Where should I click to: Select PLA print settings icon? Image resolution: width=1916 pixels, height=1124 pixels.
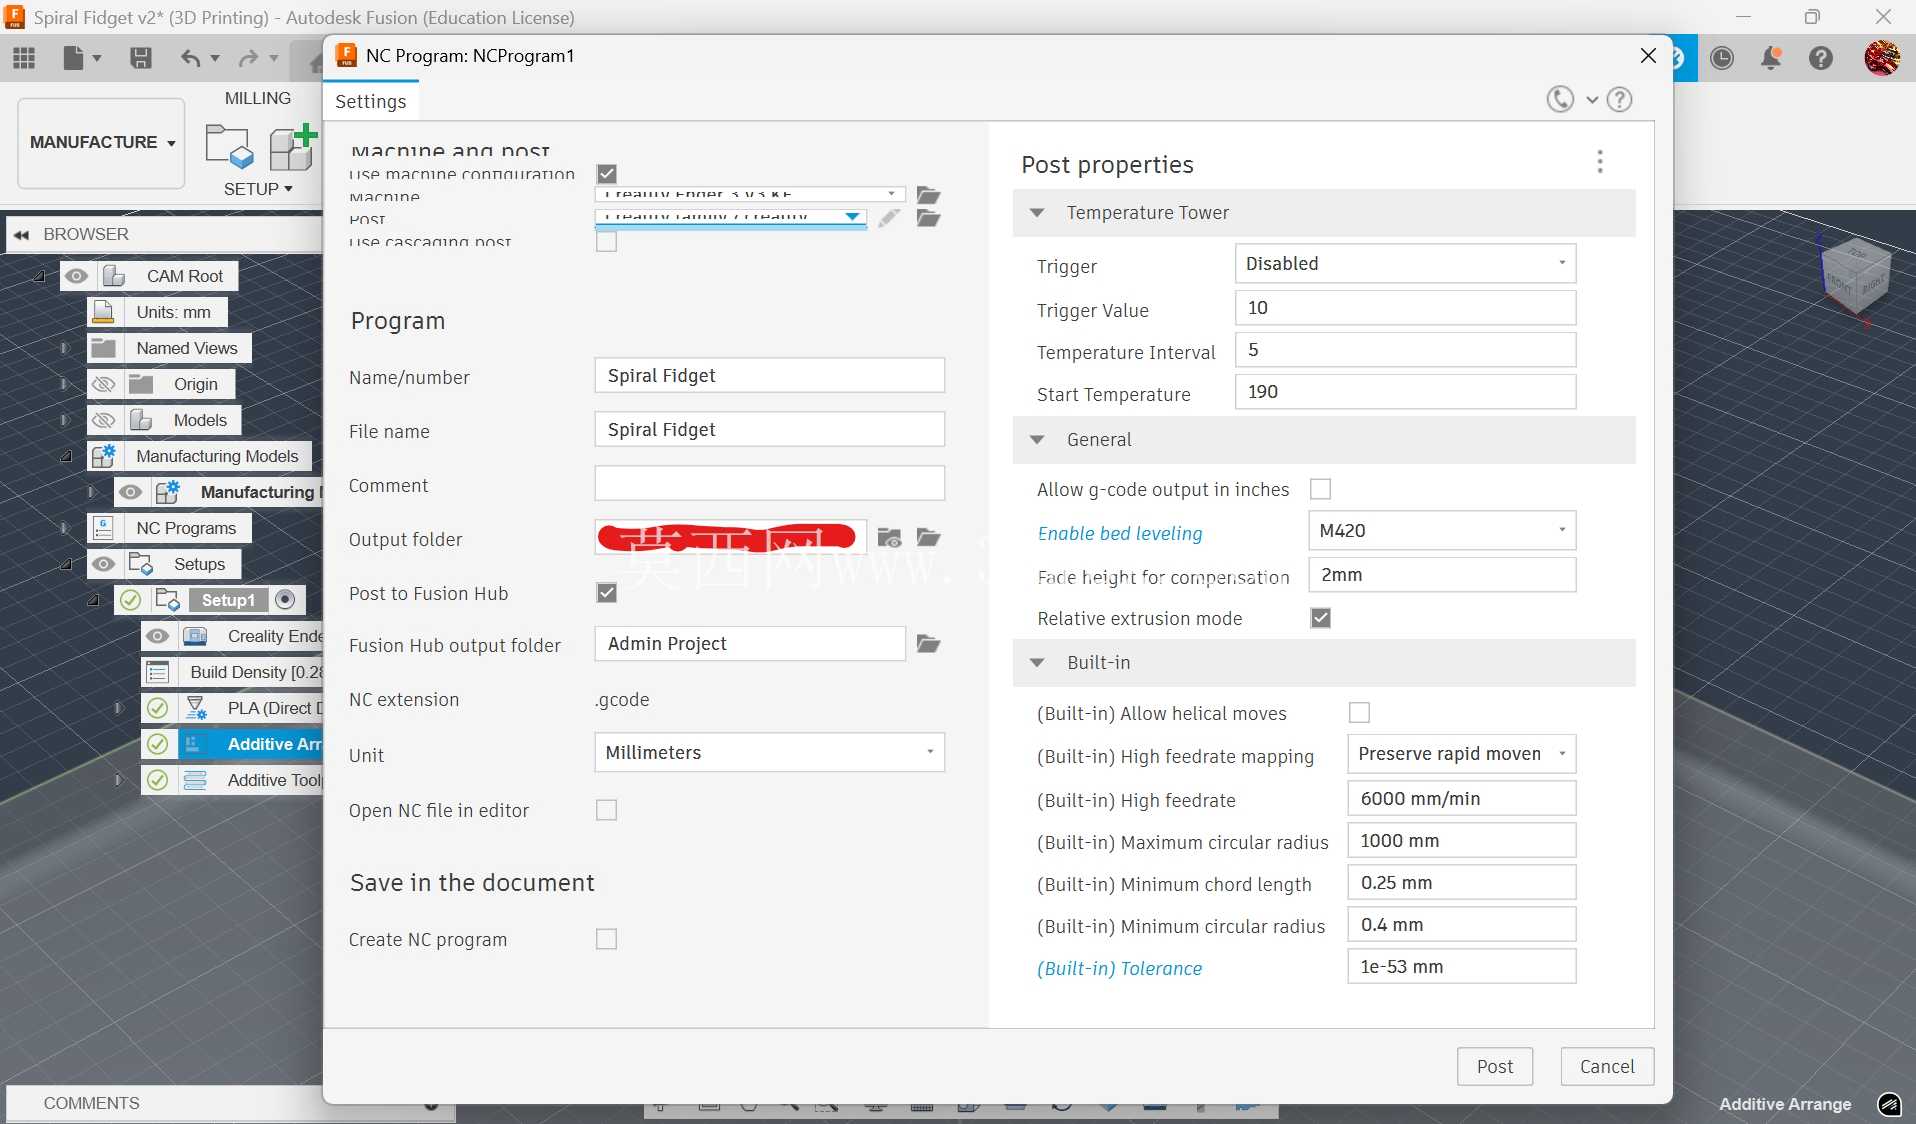coord(196,708)
